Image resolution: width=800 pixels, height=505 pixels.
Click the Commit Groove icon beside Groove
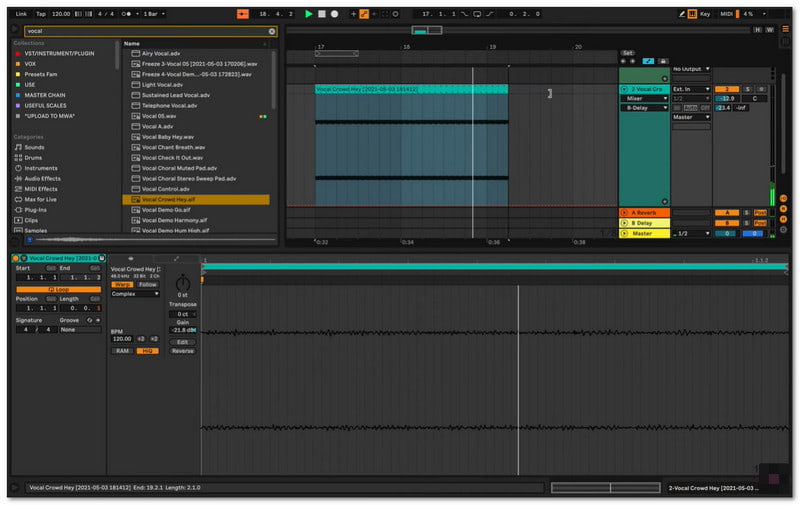click(x=98, y=320)
